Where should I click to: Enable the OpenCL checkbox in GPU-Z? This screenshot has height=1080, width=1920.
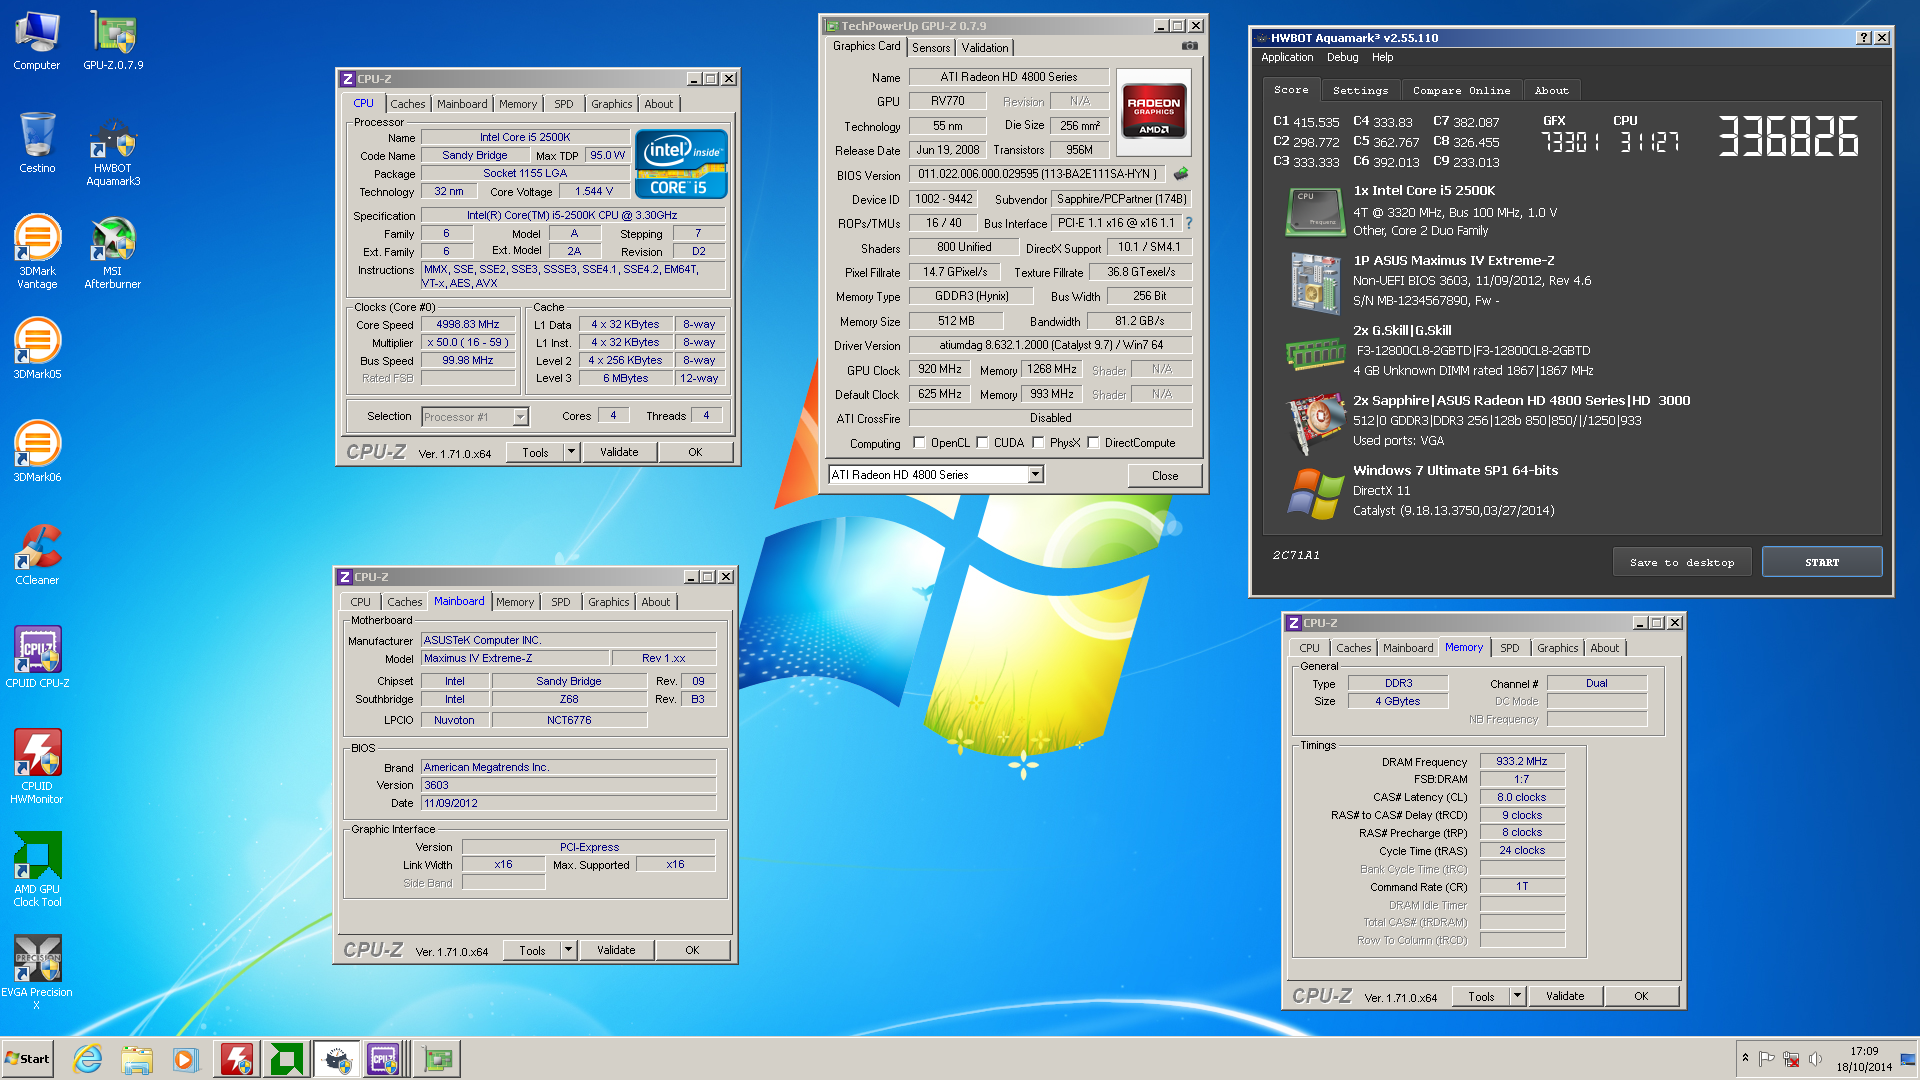(x=919, y=443)
